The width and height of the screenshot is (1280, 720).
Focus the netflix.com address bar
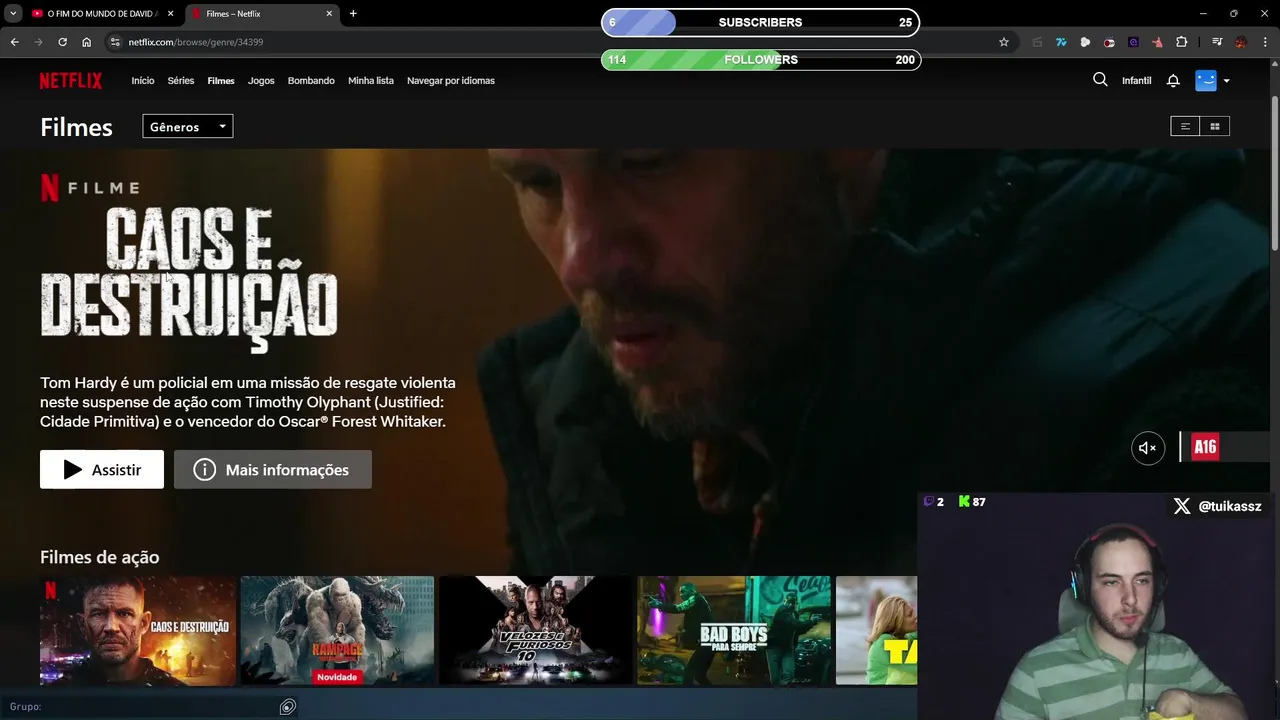click(x=560, y=42)
